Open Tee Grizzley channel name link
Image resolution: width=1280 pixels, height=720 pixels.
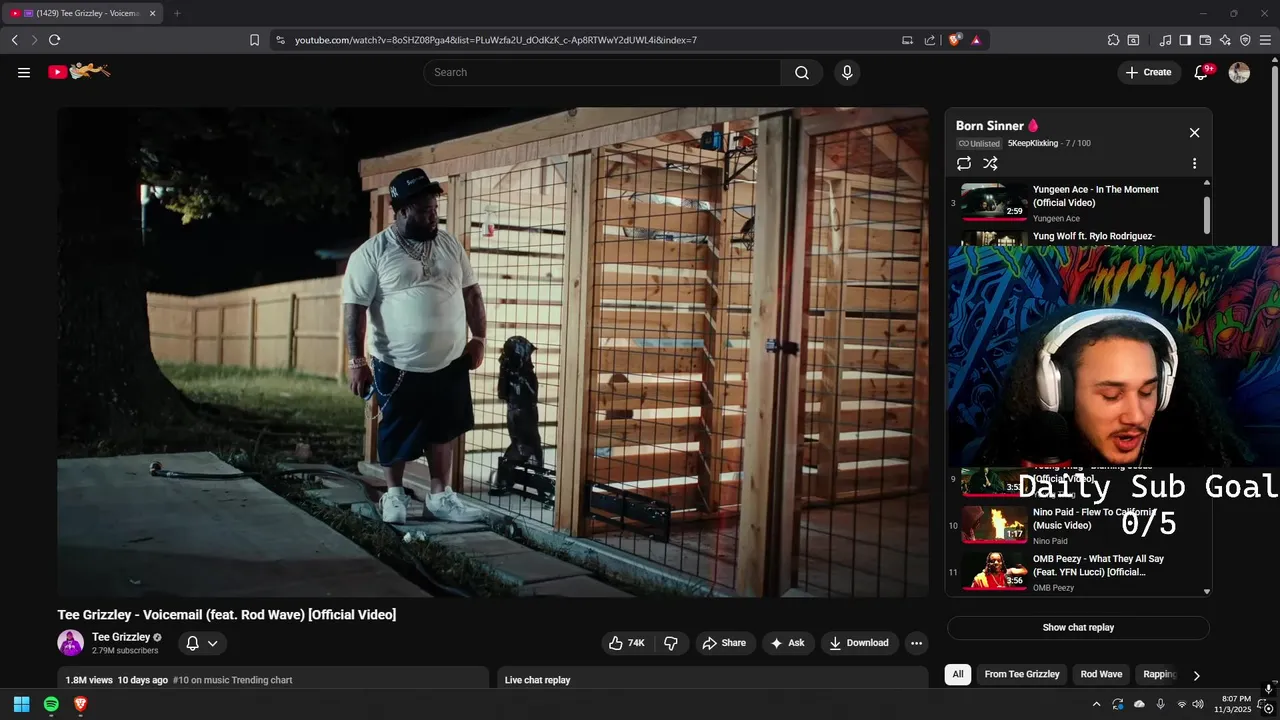point(121,637)
